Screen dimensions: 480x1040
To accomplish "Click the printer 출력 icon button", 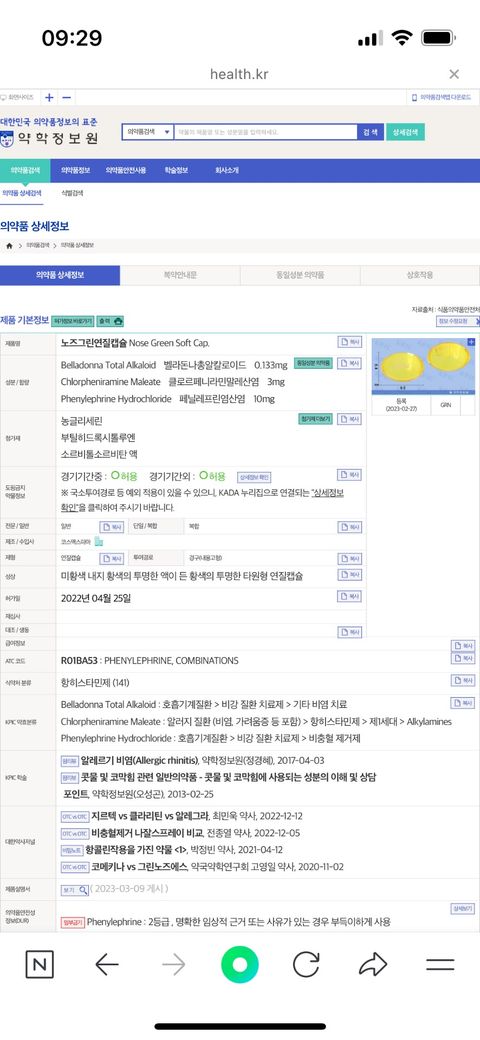I will pyautogui.click(x=111, y=321).
